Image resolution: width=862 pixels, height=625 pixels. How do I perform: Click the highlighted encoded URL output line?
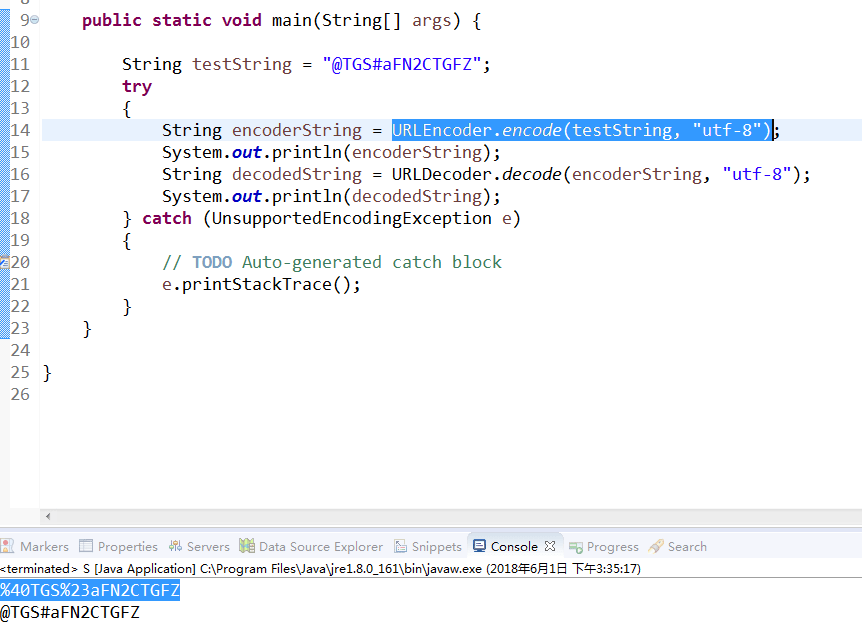[90, 590]
